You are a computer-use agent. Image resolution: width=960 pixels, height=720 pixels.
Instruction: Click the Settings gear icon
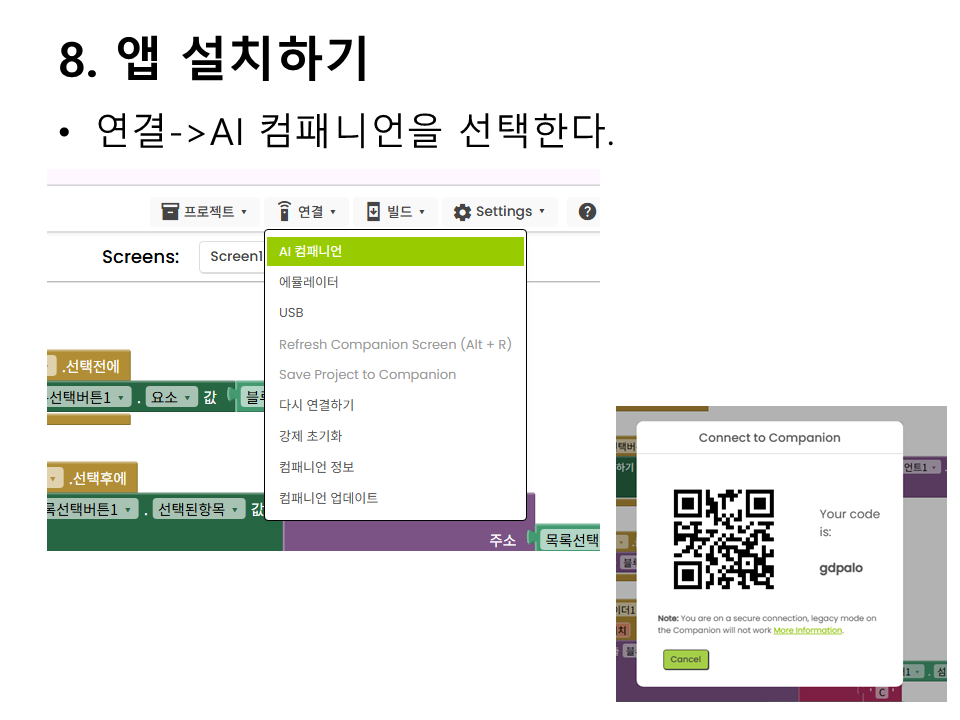pos(462,212)
